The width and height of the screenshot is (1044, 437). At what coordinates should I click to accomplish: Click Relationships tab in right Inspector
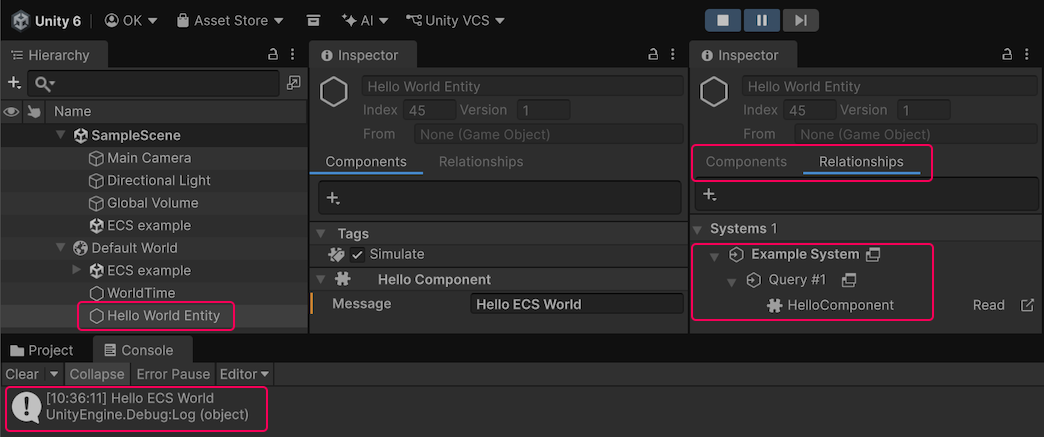pos(861,161)
